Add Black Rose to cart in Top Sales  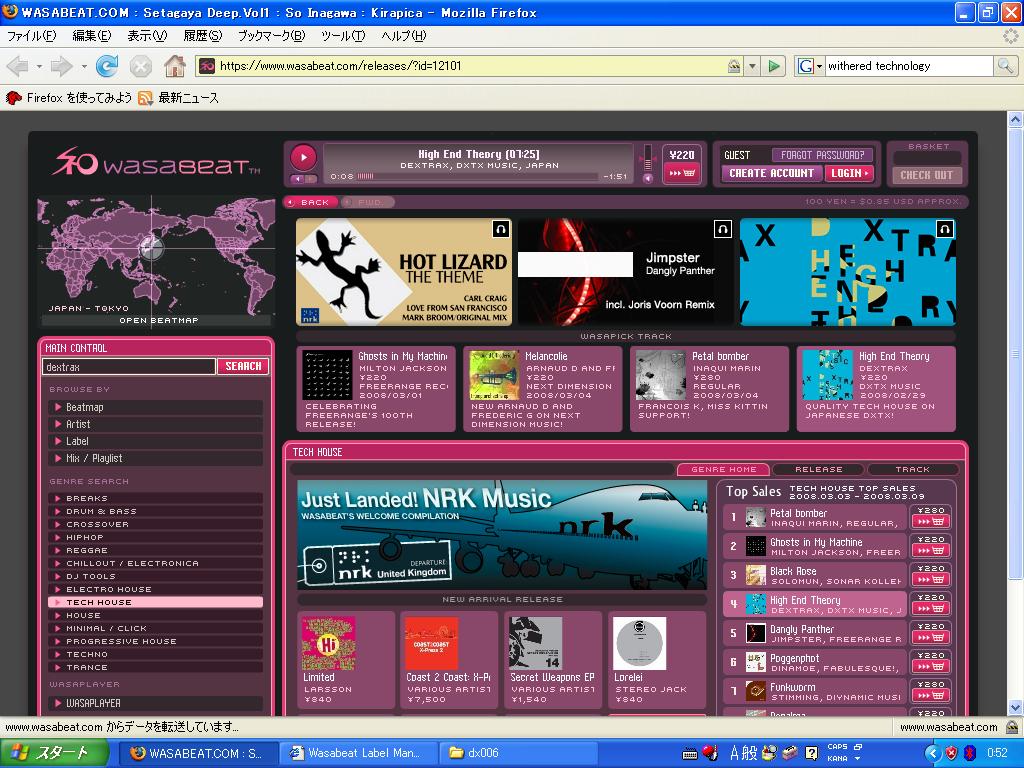(931, 580)
